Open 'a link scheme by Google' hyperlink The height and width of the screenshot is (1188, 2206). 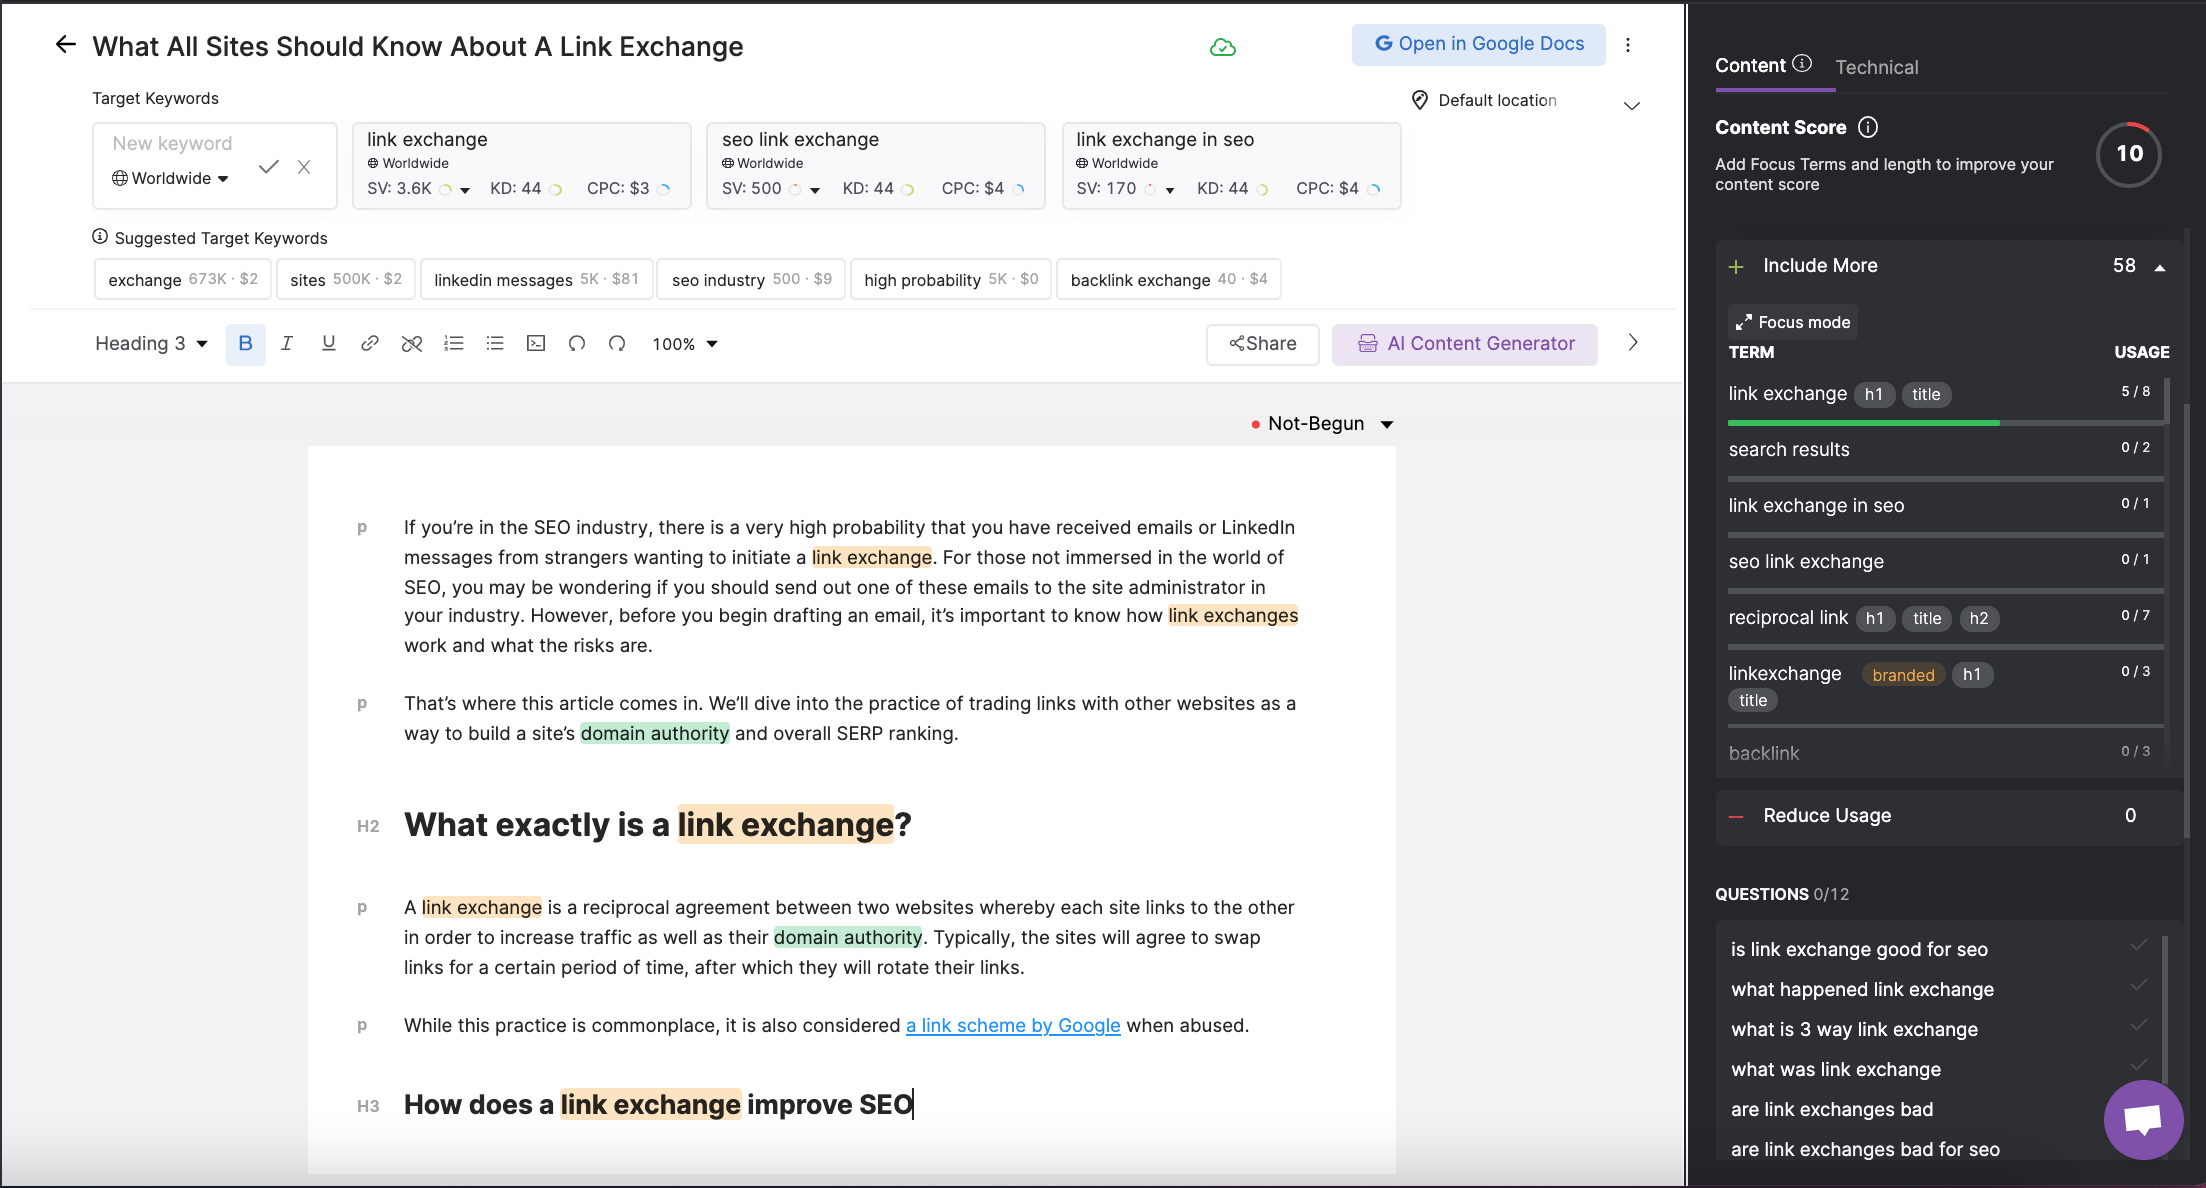1012,1025
